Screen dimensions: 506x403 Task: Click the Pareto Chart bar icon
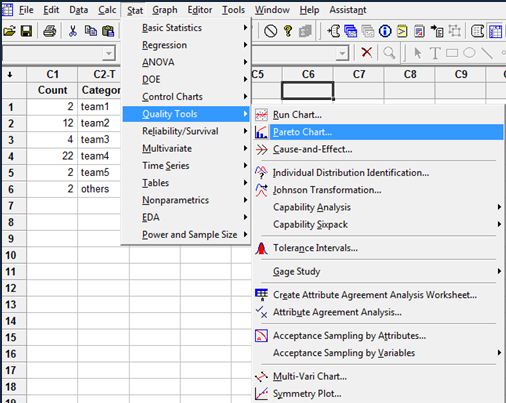point(261,132)
